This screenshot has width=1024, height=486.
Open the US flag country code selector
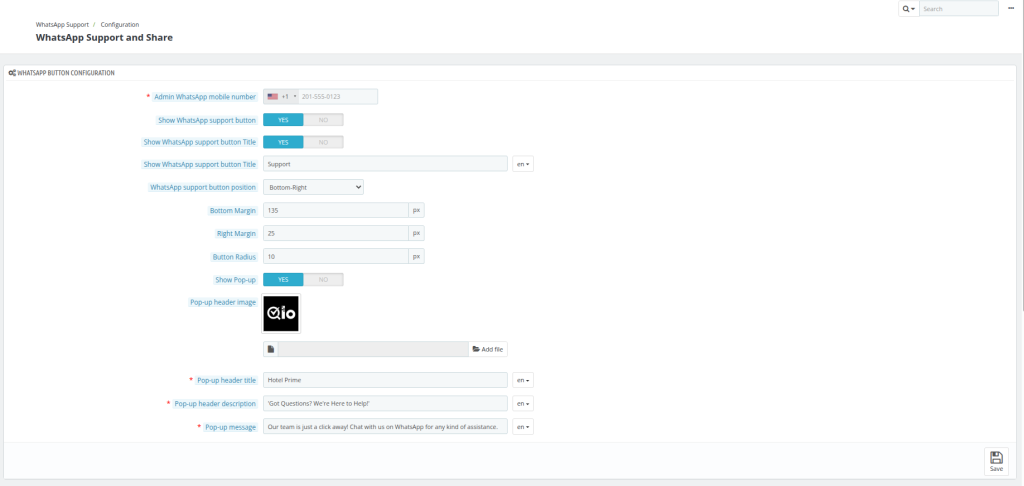(281, 97)
